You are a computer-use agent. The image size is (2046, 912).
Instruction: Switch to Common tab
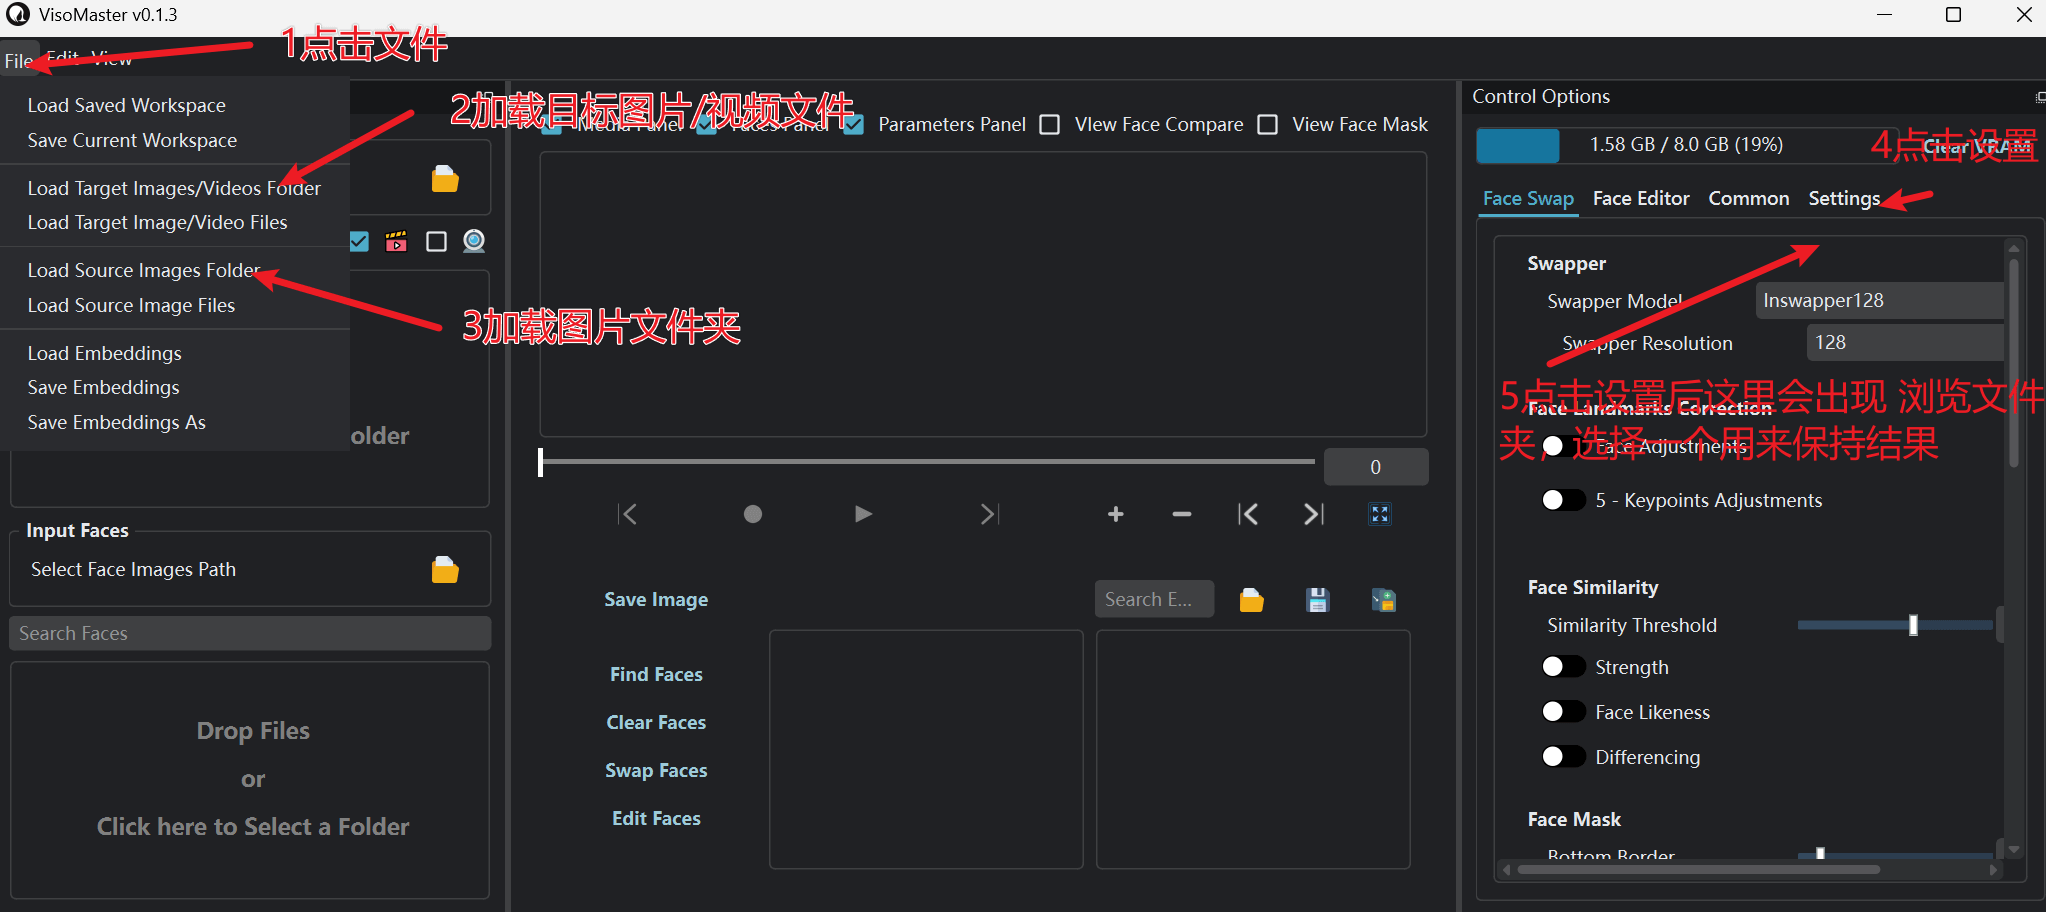pos(1749,198)
